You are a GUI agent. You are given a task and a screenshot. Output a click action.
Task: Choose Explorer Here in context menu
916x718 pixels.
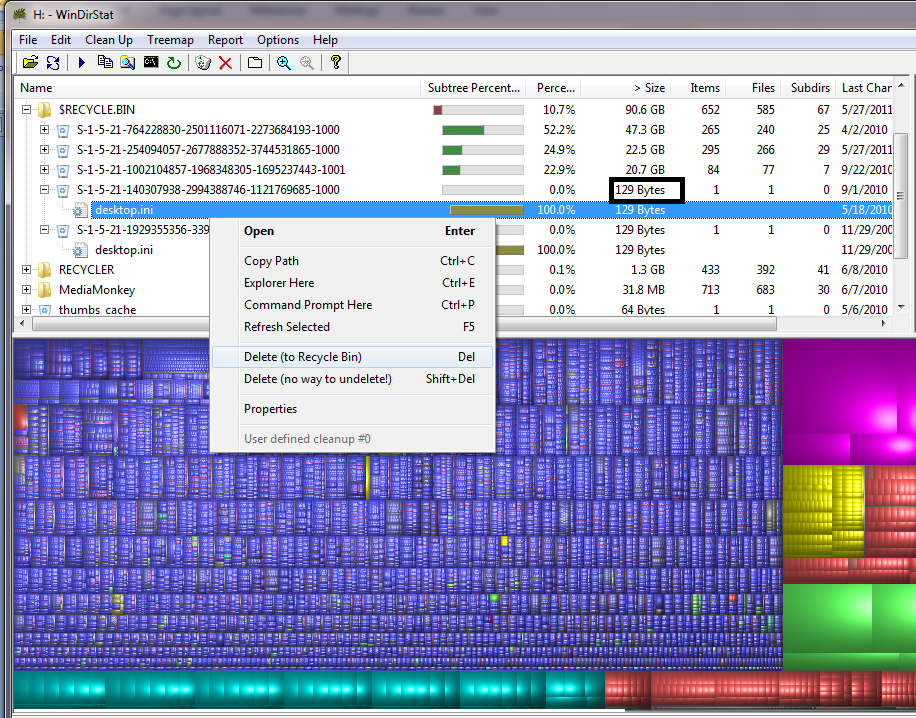coord(353,283)
